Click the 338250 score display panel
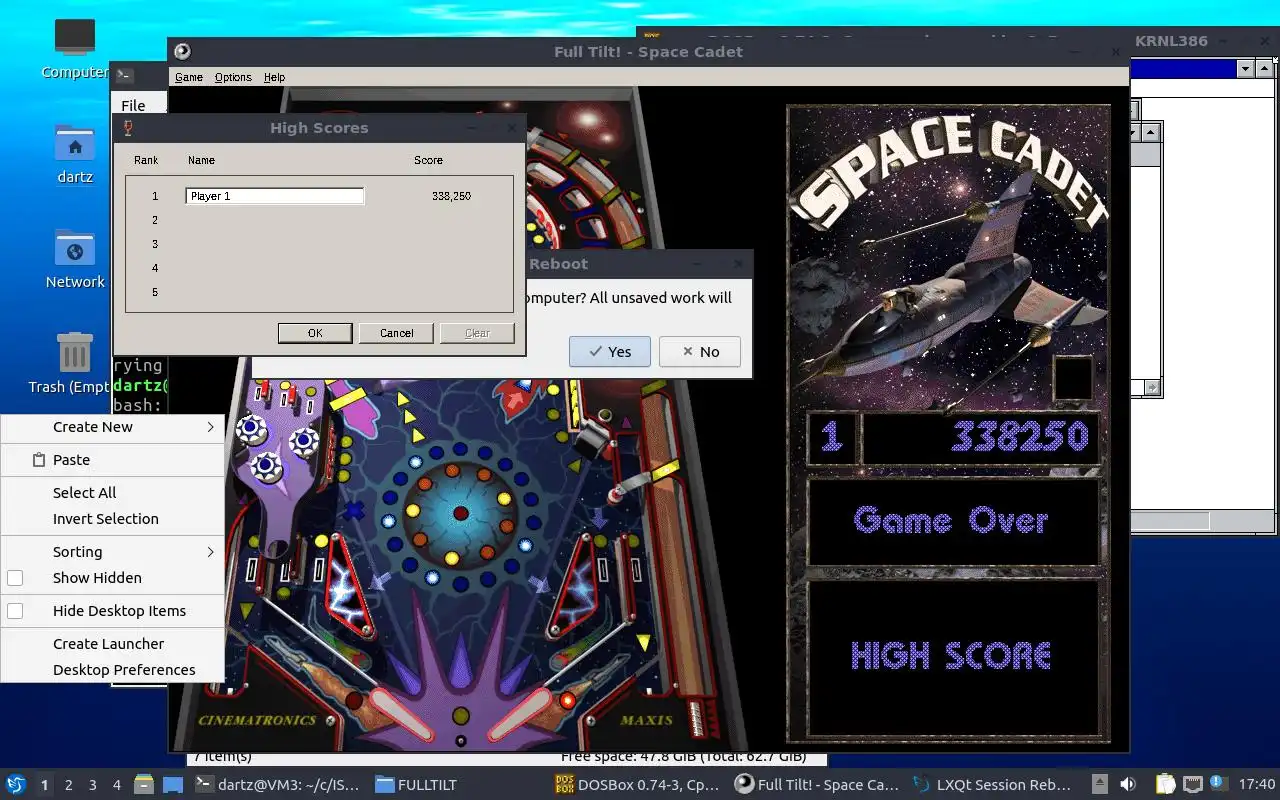This screenshot has height=800, width=1280. 980,438
